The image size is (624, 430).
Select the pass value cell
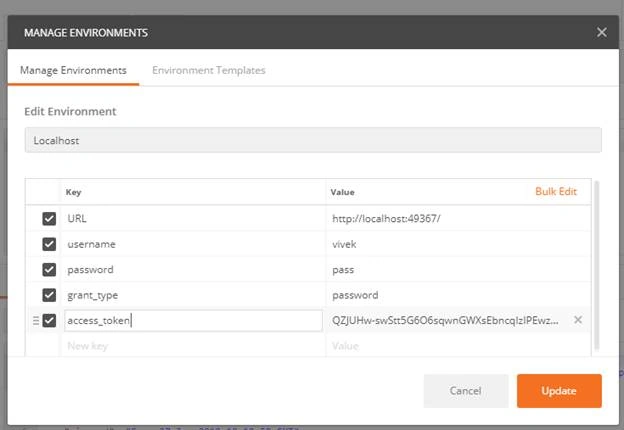point(458,269)
